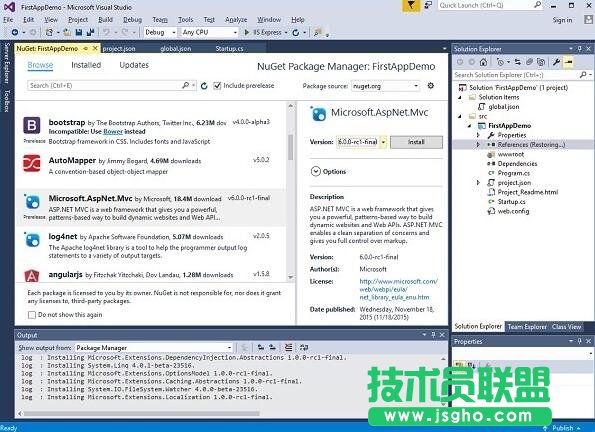Click the Output horizontal scrollbar
The image size is (595, 432).
point(142,413)
